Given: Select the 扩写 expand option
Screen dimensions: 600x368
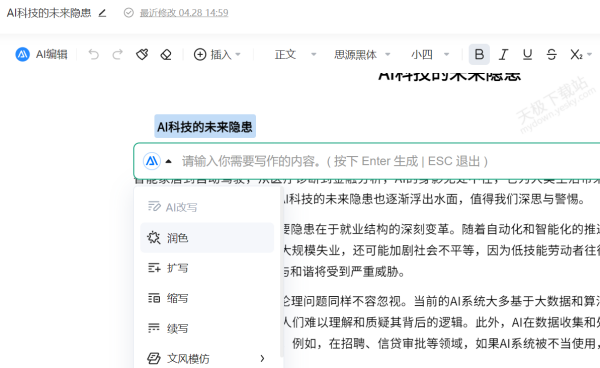Looking at the screenshot, I should (x=207, y=268).
